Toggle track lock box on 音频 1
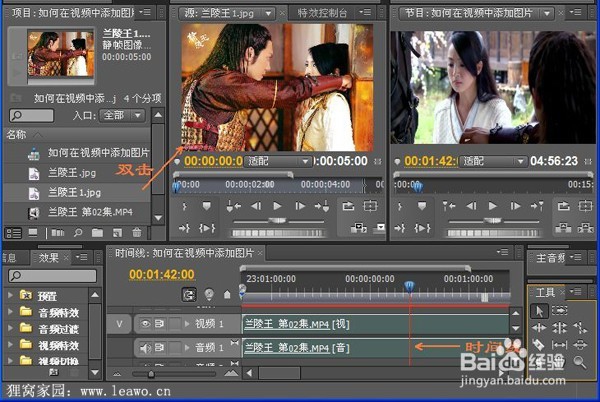 click(174, 348)
